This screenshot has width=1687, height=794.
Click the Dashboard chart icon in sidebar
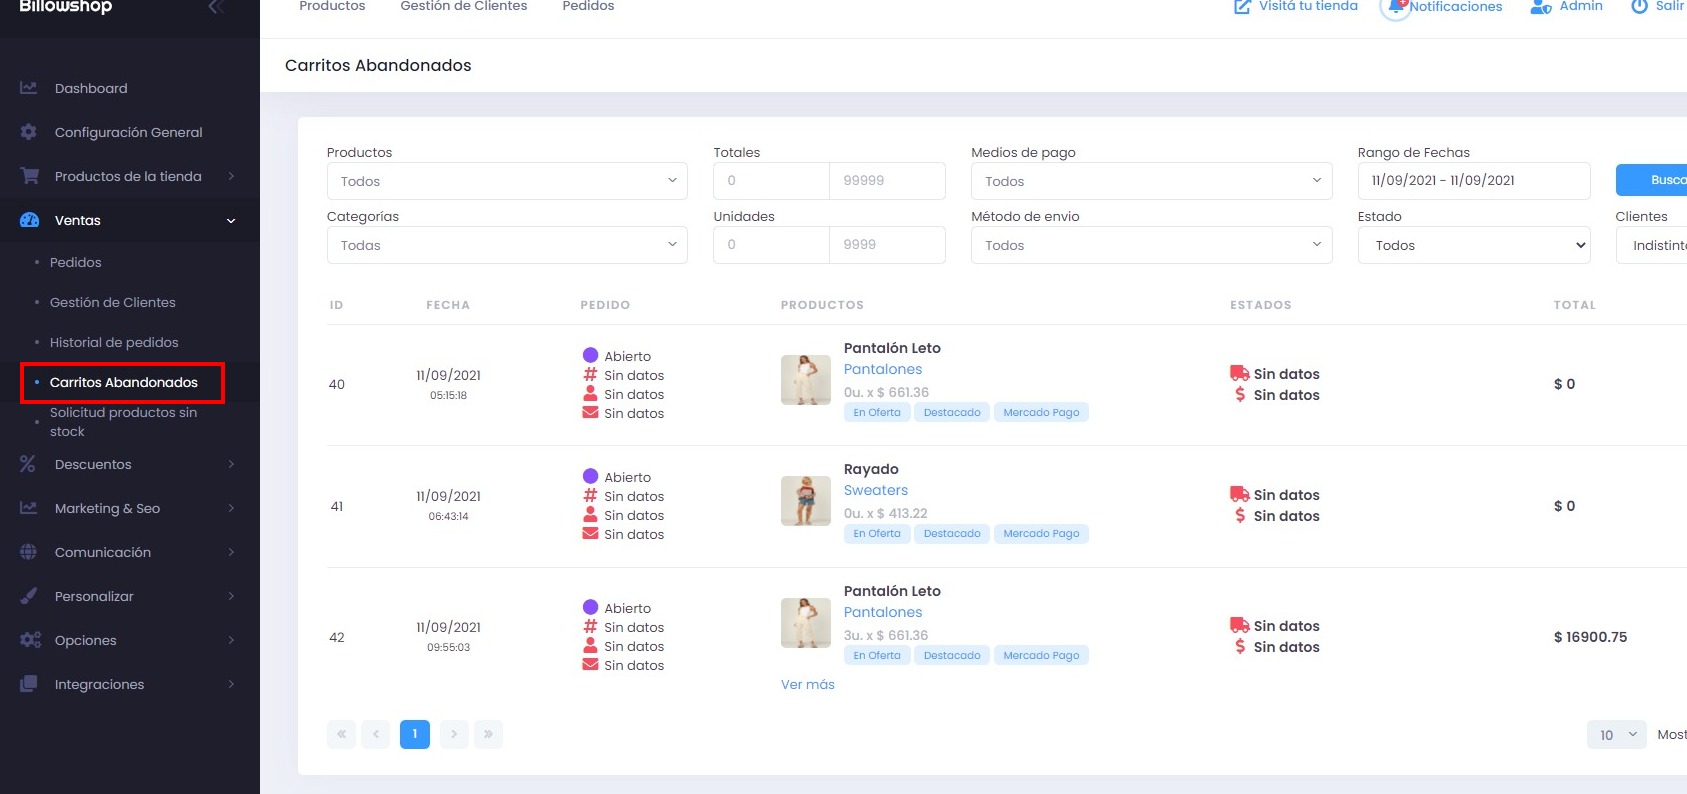pos(29,88)
